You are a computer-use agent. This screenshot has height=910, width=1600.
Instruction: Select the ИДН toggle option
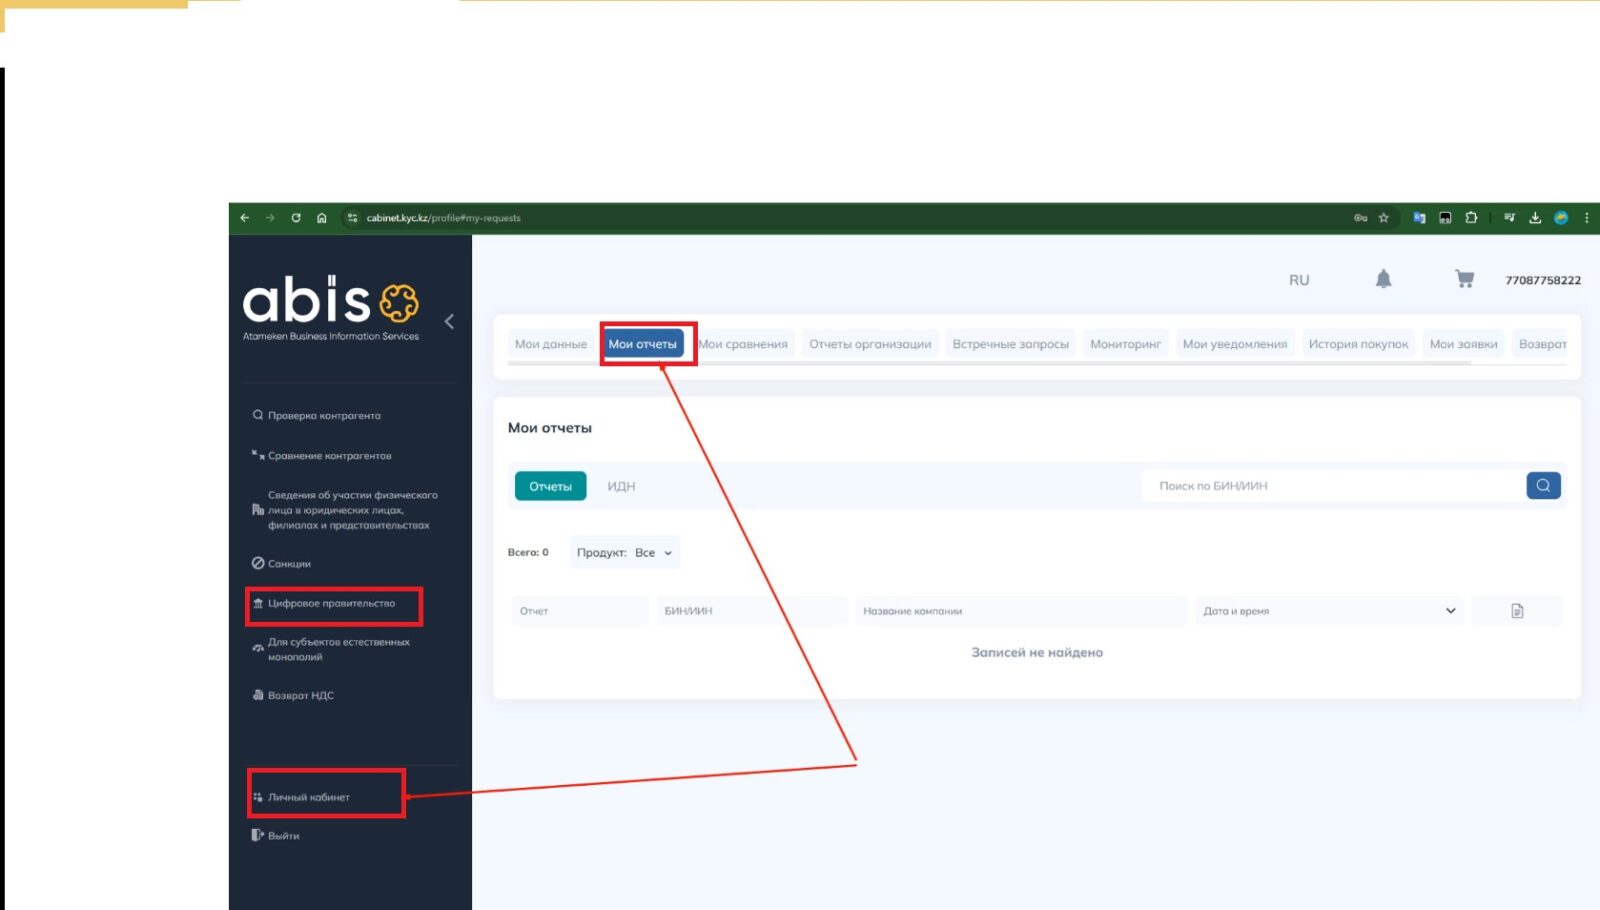[x=621, y=487]
